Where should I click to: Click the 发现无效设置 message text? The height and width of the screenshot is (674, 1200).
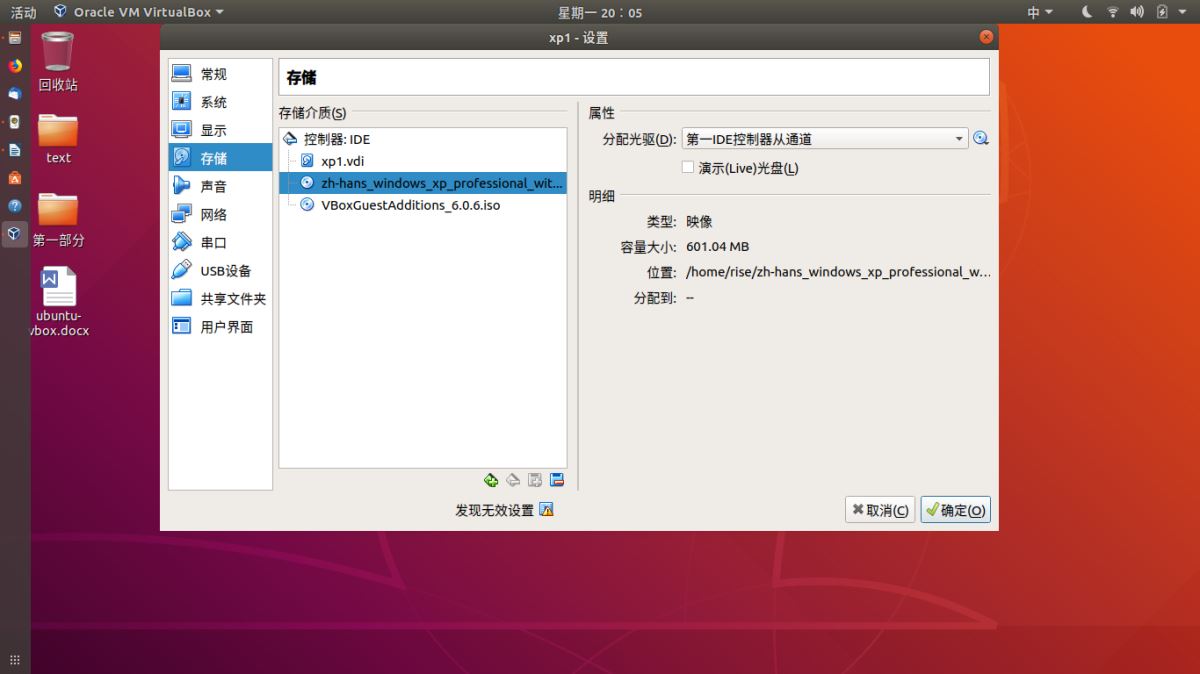click(494, 510)
